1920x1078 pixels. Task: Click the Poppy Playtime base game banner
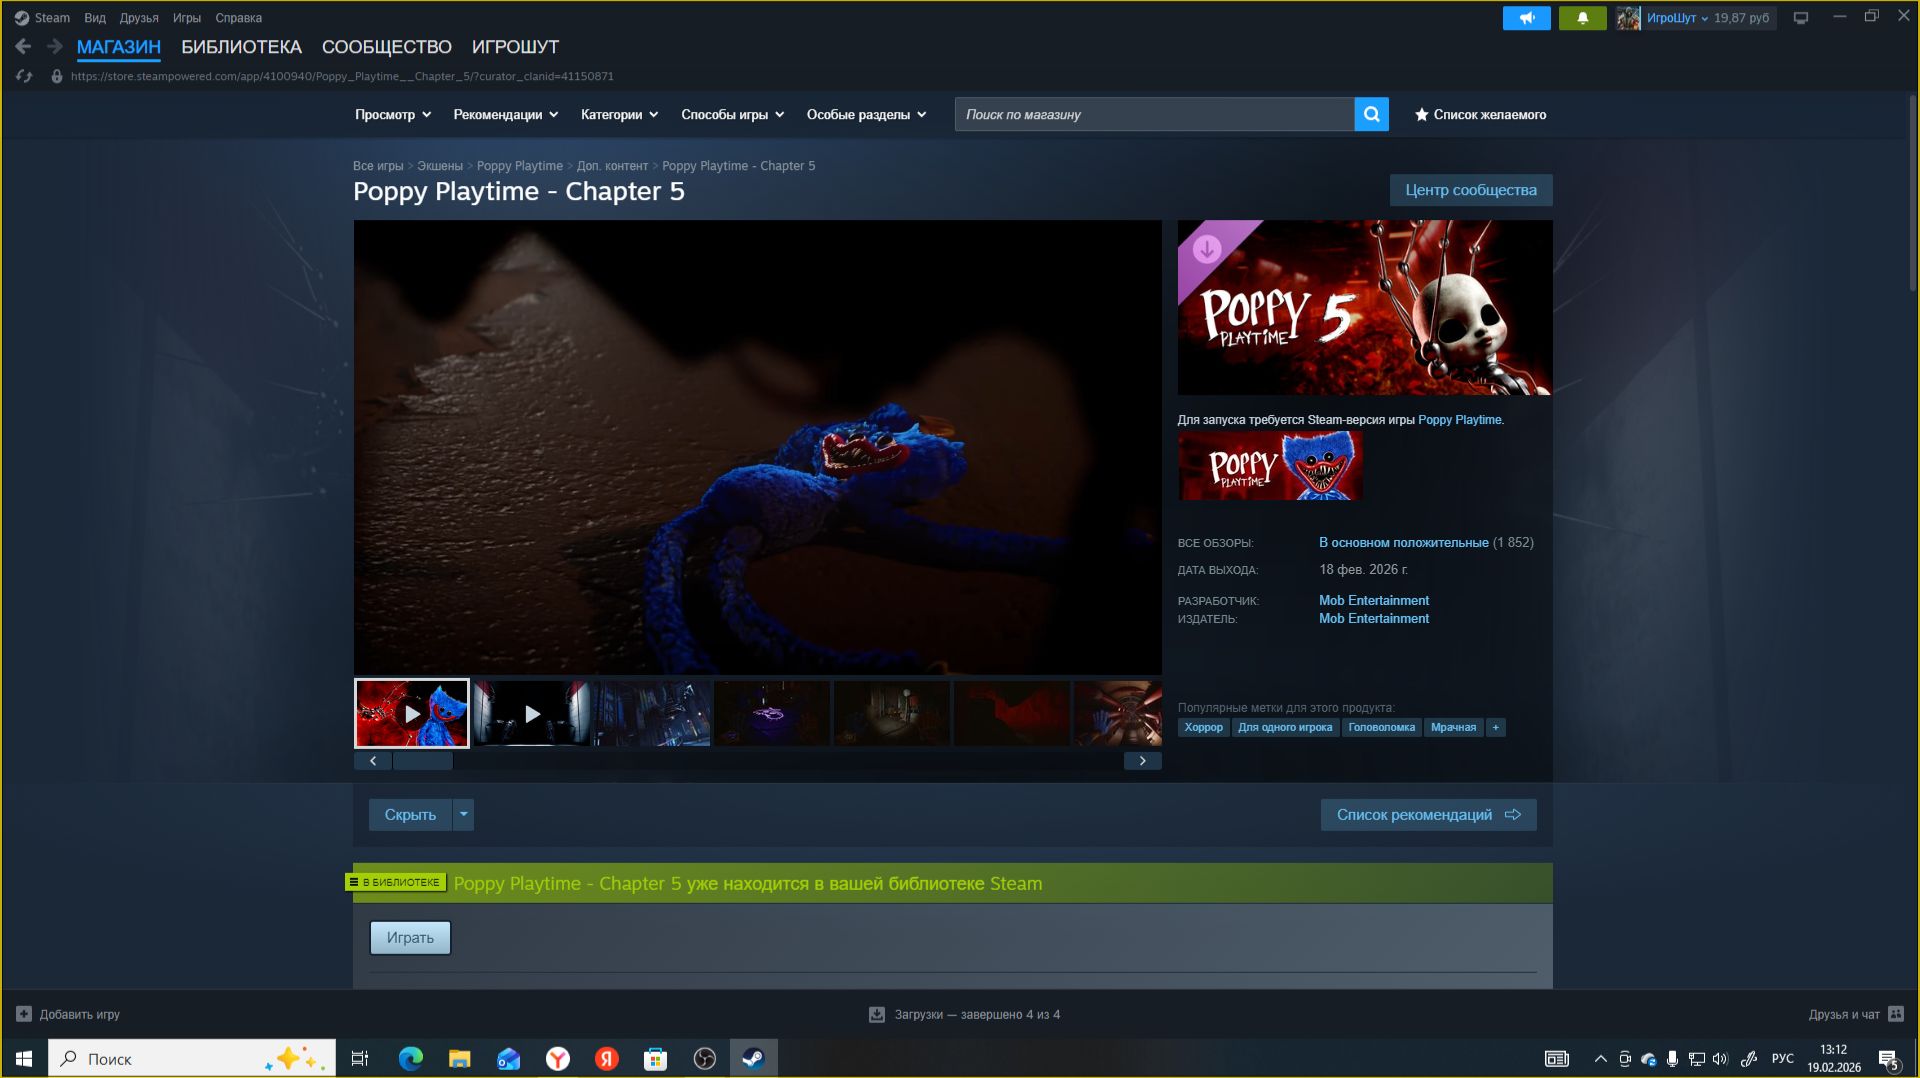(x=1270, y=466)
